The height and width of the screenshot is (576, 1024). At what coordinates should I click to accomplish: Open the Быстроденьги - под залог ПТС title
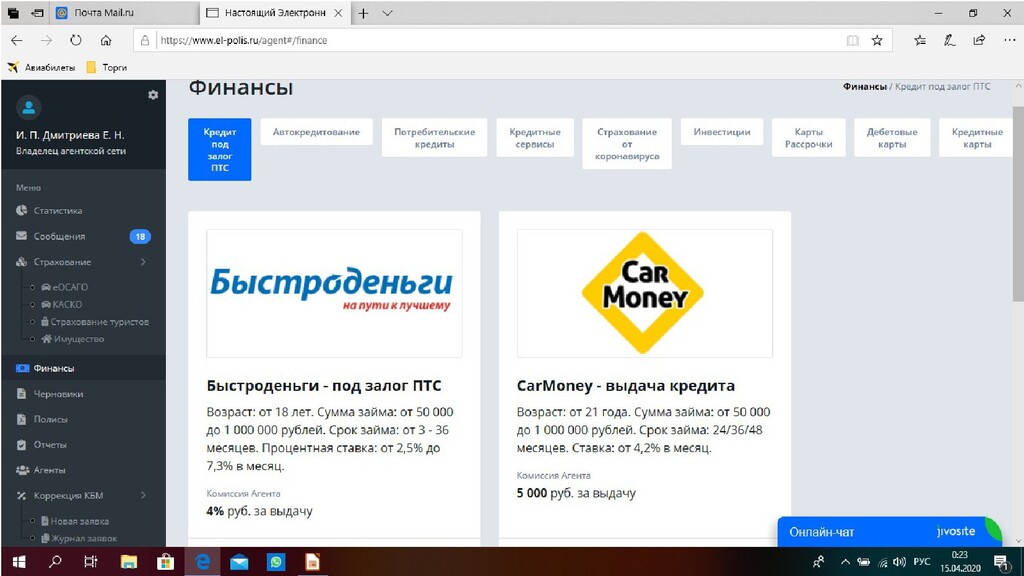[324, 385]
